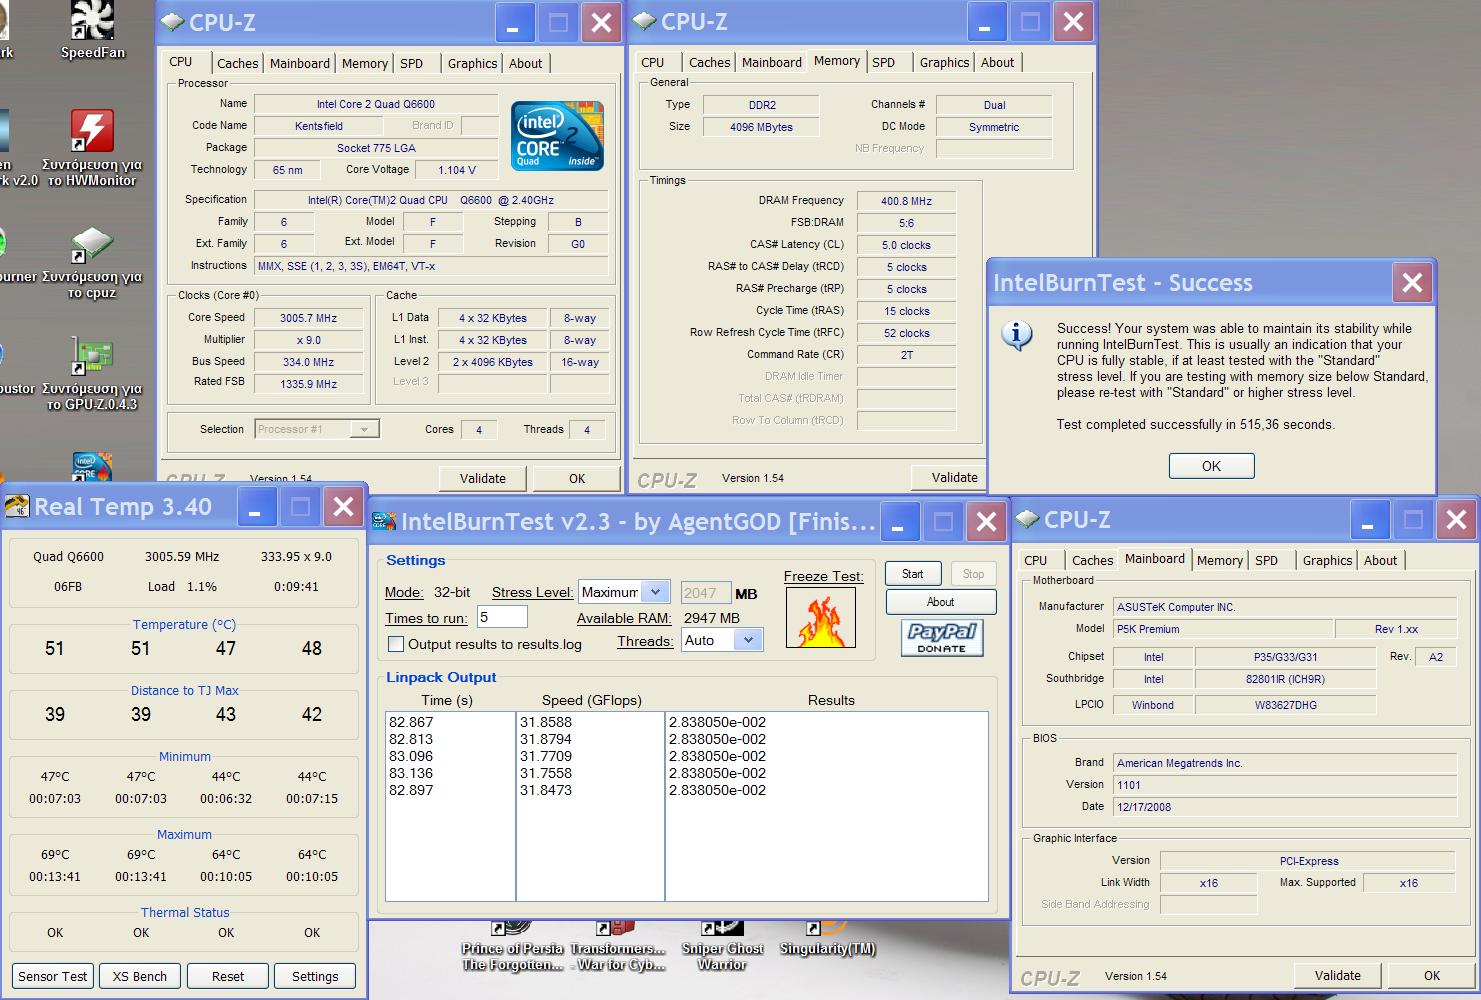Click the Freeze Test flame icon
Viewport: 1481px width, 1000px height.
821,617
